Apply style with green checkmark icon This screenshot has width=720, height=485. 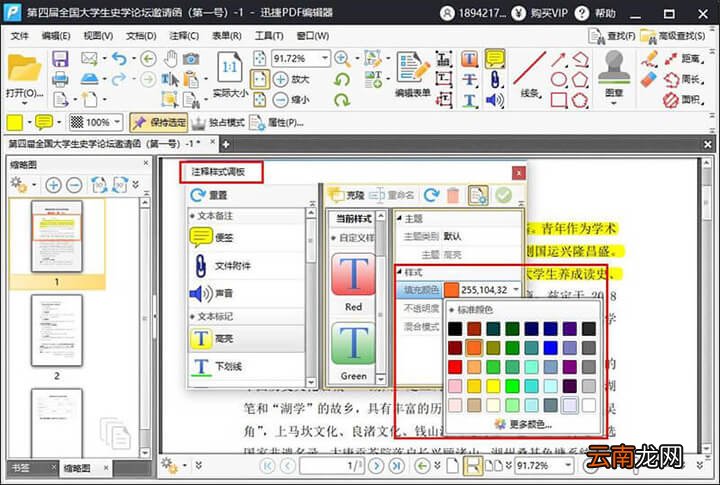tap(503, 195)
